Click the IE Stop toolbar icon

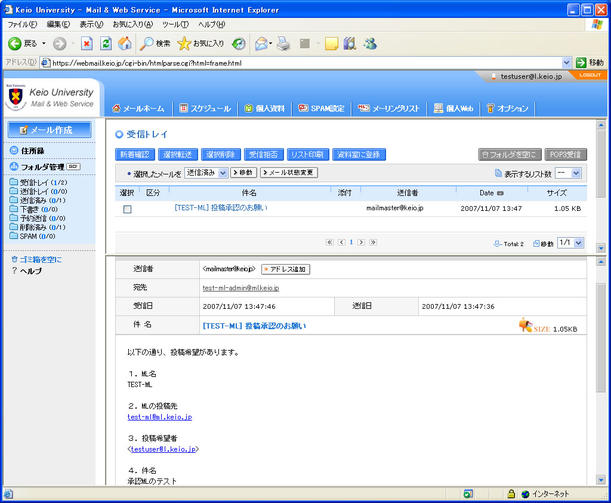tap(87, 44)
